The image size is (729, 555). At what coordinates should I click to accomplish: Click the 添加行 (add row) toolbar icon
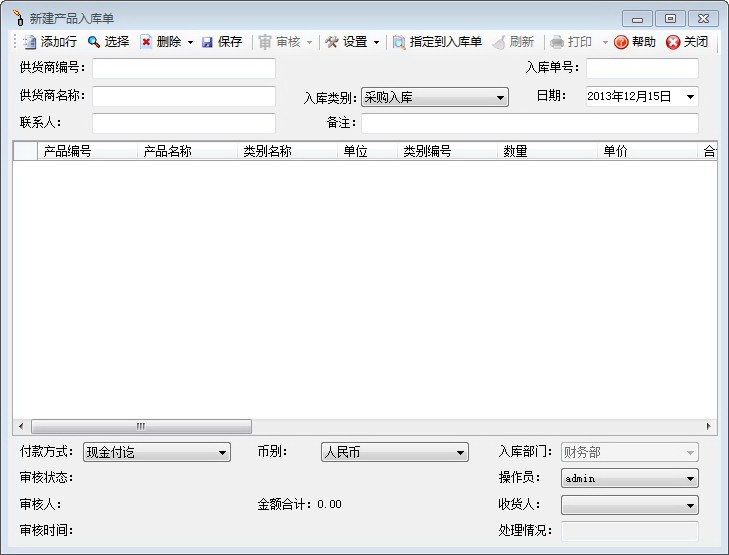pos(29,42)
